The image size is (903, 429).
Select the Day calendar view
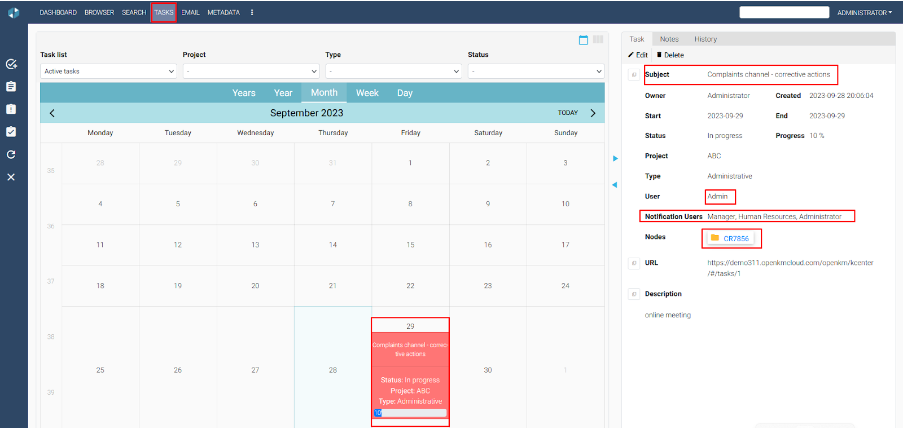405,93
